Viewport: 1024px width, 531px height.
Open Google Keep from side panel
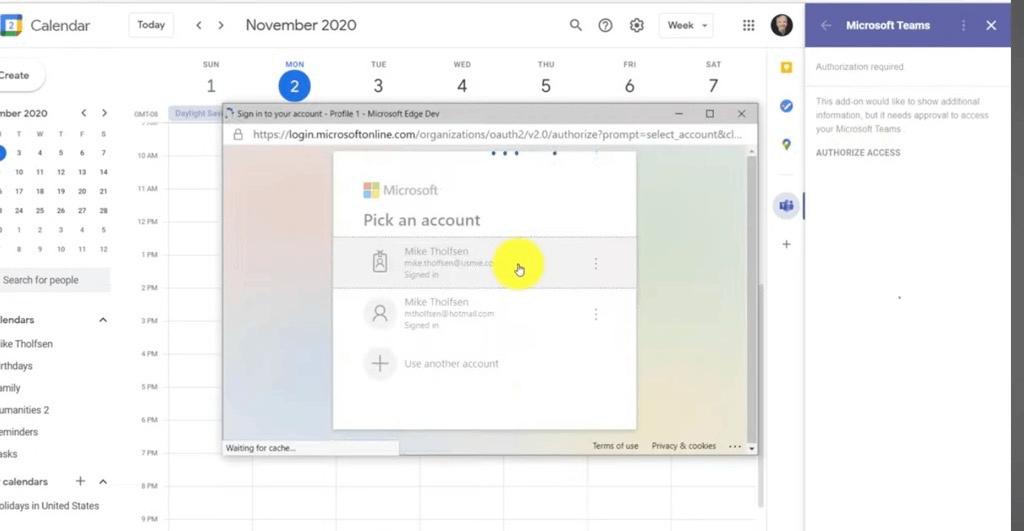point(786,67)
